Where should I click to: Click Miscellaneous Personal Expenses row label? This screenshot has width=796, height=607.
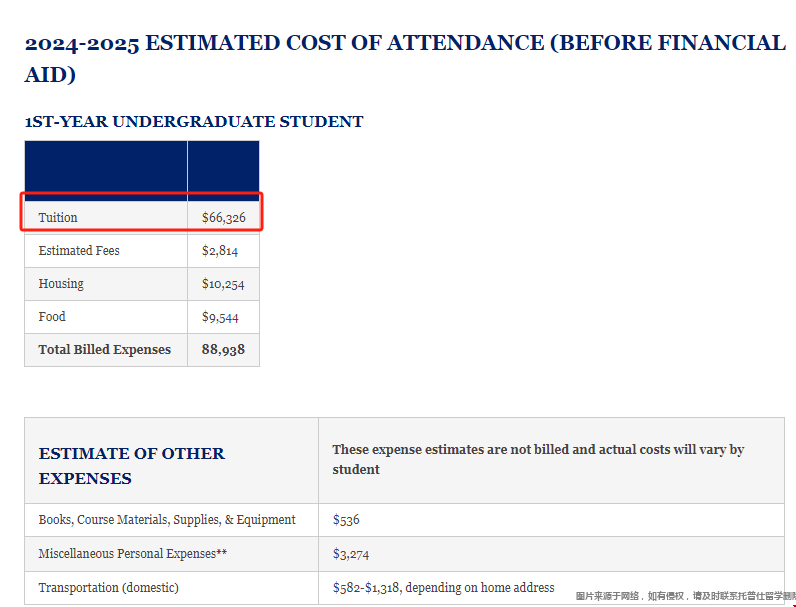(x=132, y=554)
